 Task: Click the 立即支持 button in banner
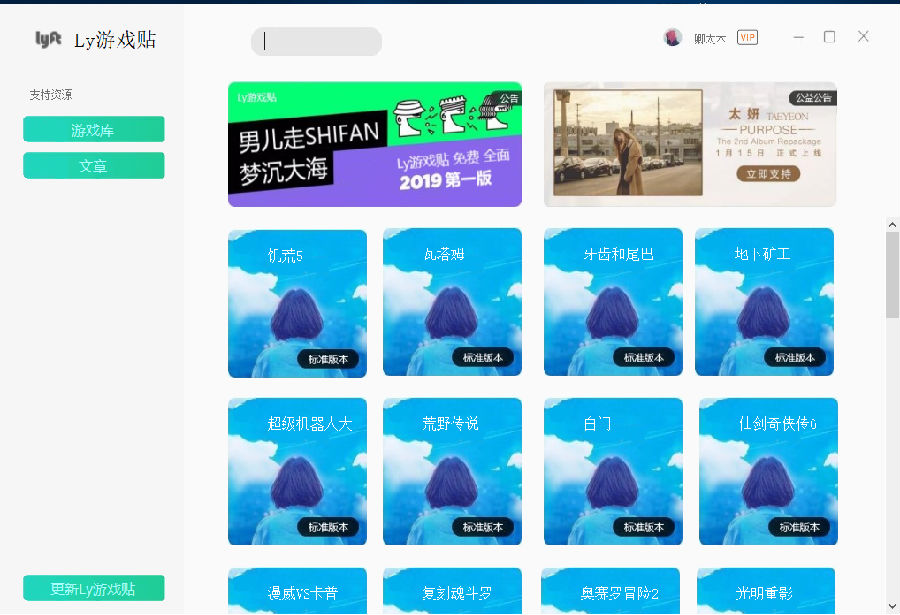(768, 173)
